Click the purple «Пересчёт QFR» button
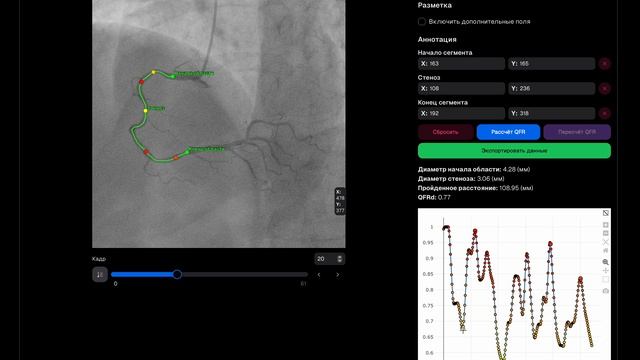Screen dimensions: 640x360 pos(577,132)
